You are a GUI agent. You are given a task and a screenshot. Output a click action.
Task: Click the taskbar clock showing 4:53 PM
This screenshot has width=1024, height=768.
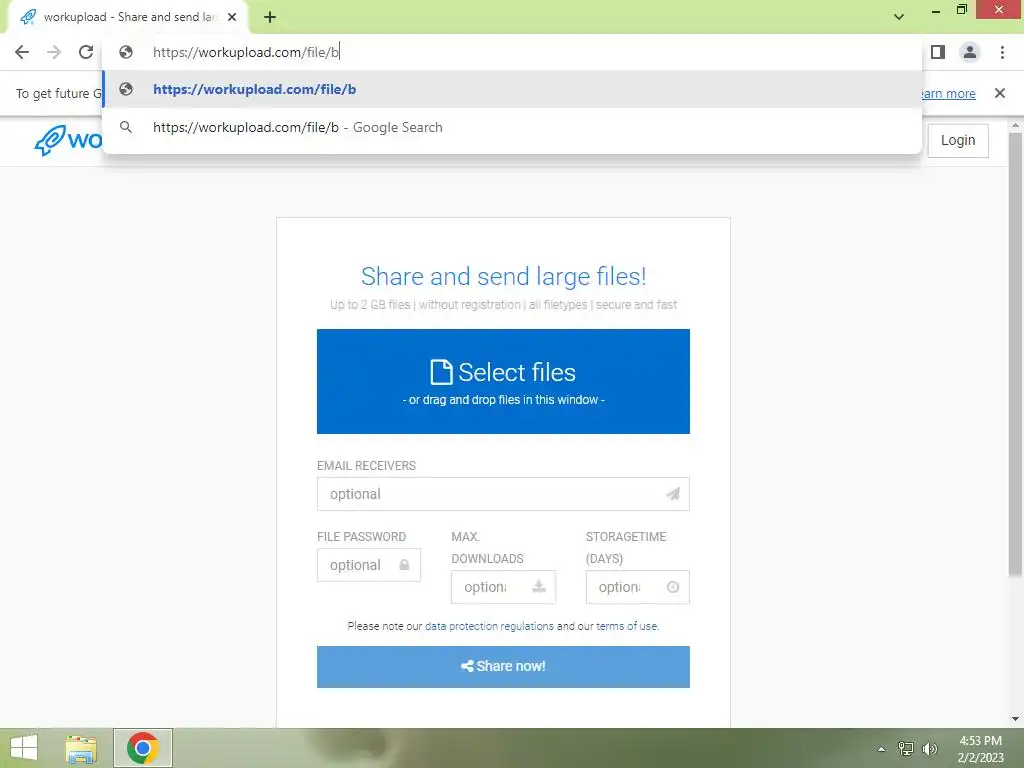980,749
